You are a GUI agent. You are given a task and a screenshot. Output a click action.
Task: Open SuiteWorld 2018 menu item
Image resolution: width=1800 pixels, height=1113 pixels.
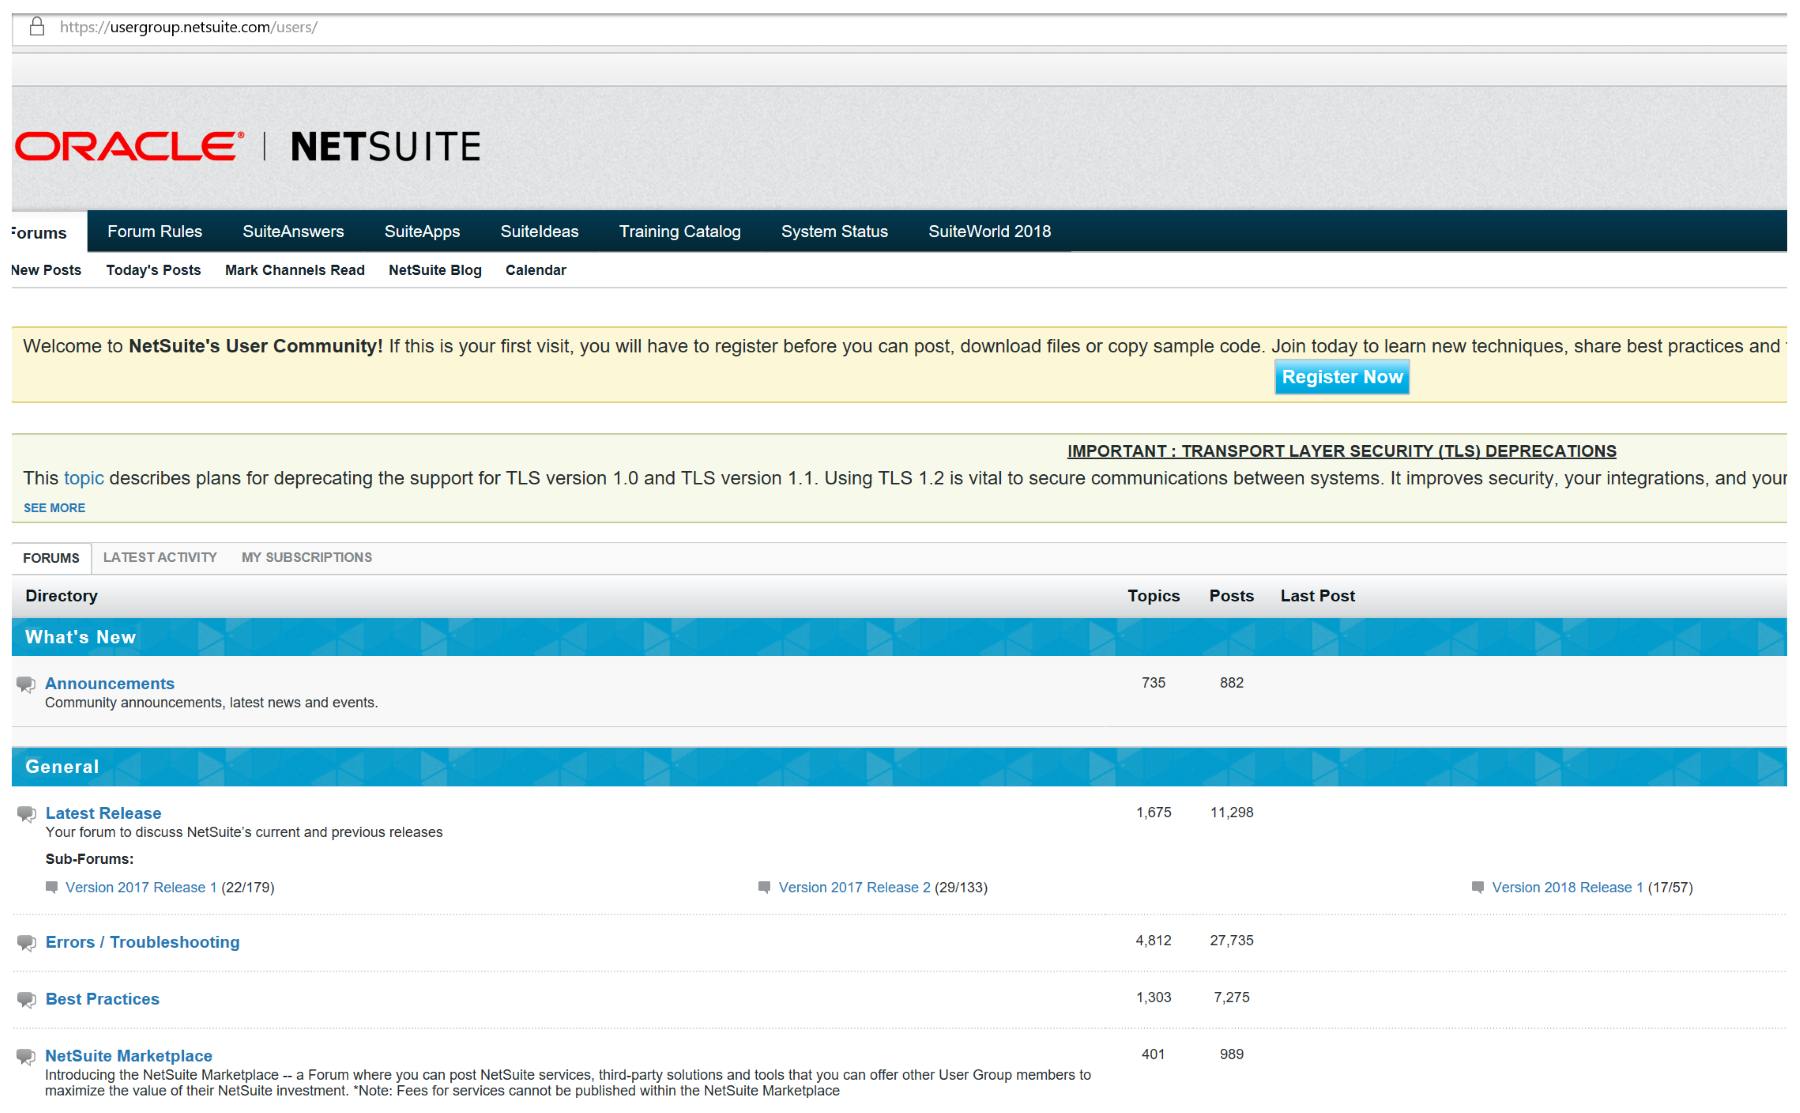(x=989, y=231)
